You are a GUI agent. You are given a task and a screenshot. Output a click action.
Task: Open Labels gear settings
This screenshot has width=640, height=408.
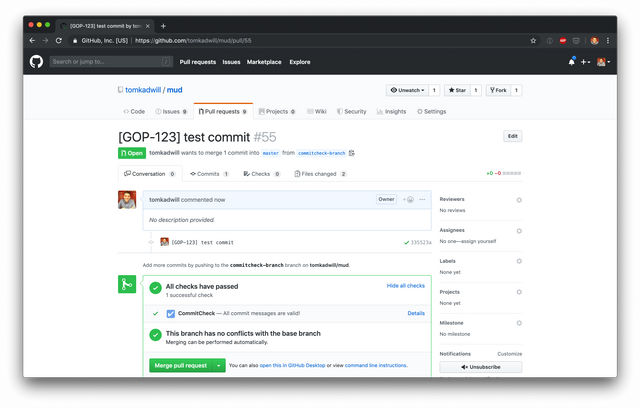pos(519,261)
